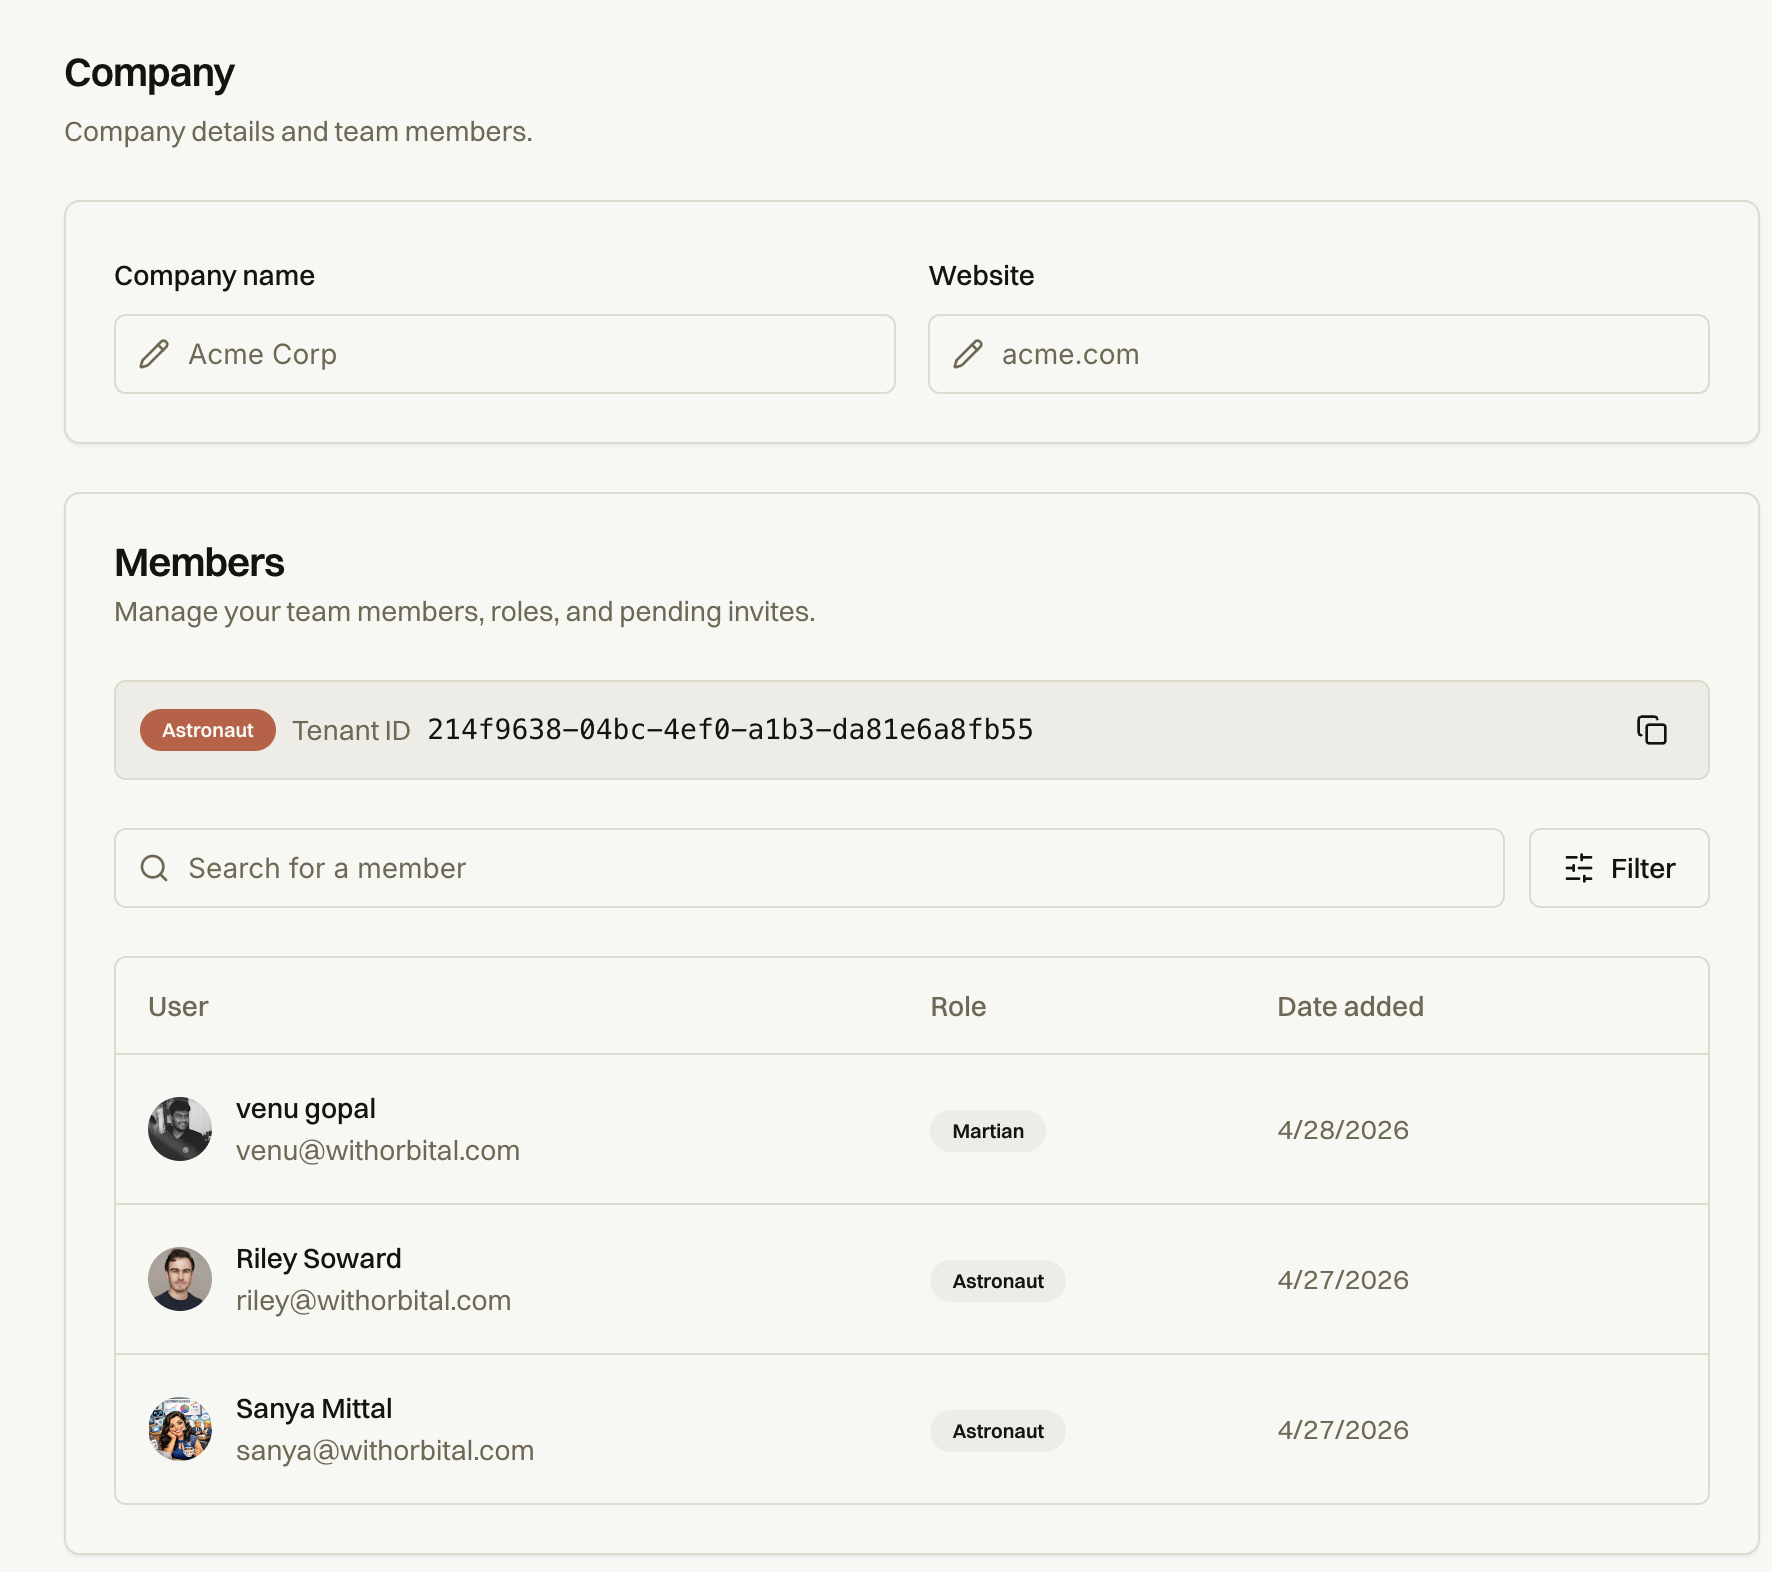This screenshot has height=1572, width=1772.
Task: Open Riley Soward's avatar
Action: 180,1279
